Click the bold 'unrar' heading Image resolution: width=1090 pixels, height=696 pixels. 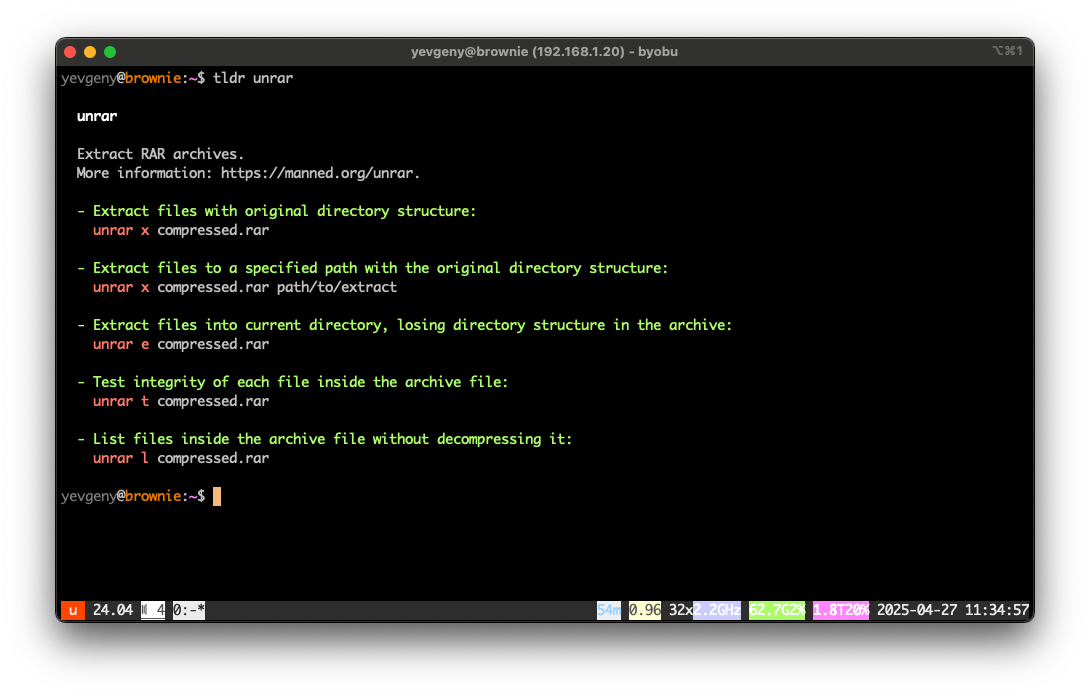(x=97, y=116)
